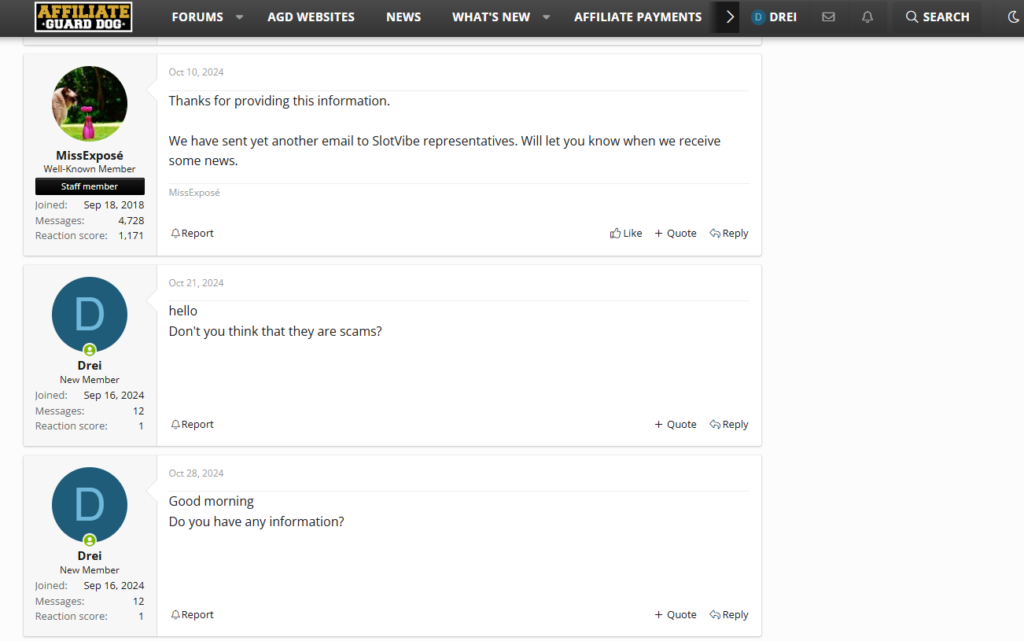The image size is (1024, 641).
Task: Quote the Oct 21 post by Drei
Action: coord(675,424)
